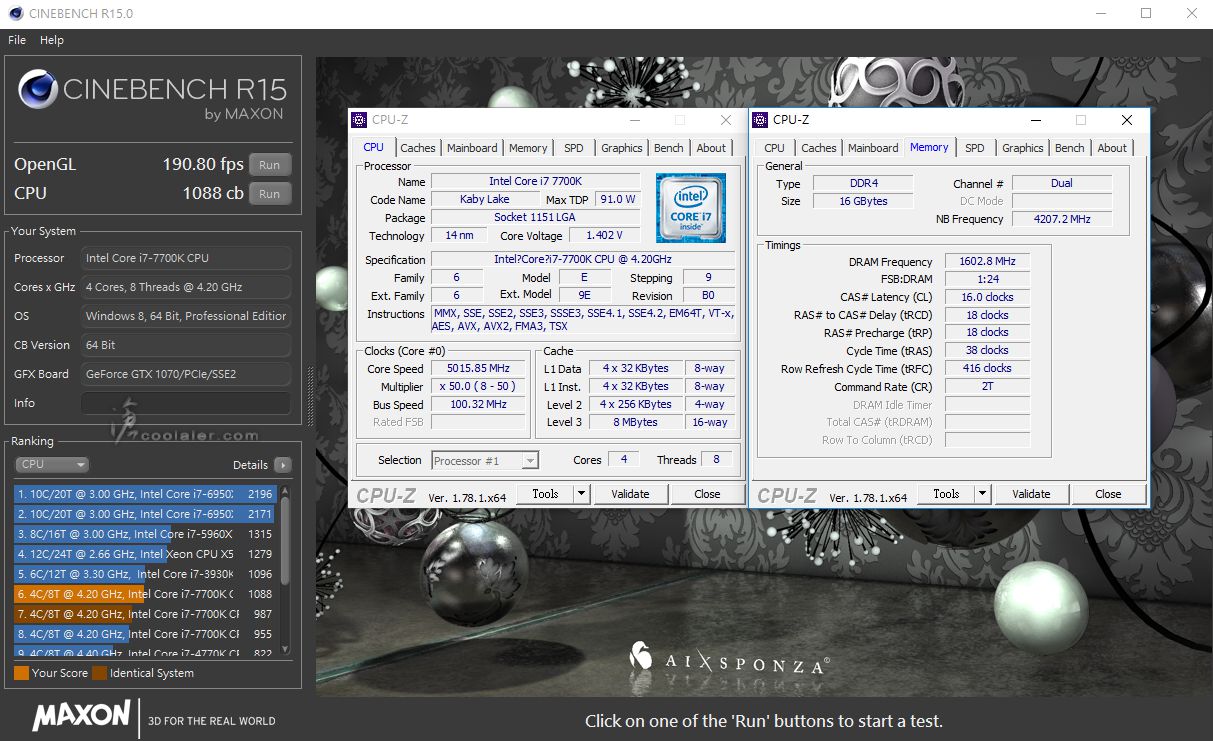Switch to CPU tab in right CPU-Z window

775,148
